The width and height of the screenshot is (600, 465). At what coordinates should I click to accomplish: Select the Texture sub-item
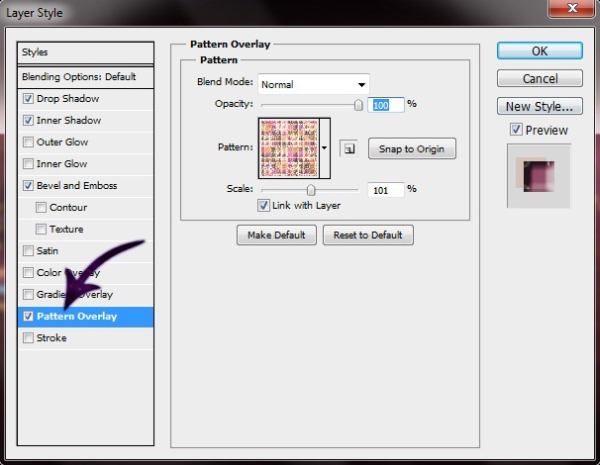click(67, 229)
